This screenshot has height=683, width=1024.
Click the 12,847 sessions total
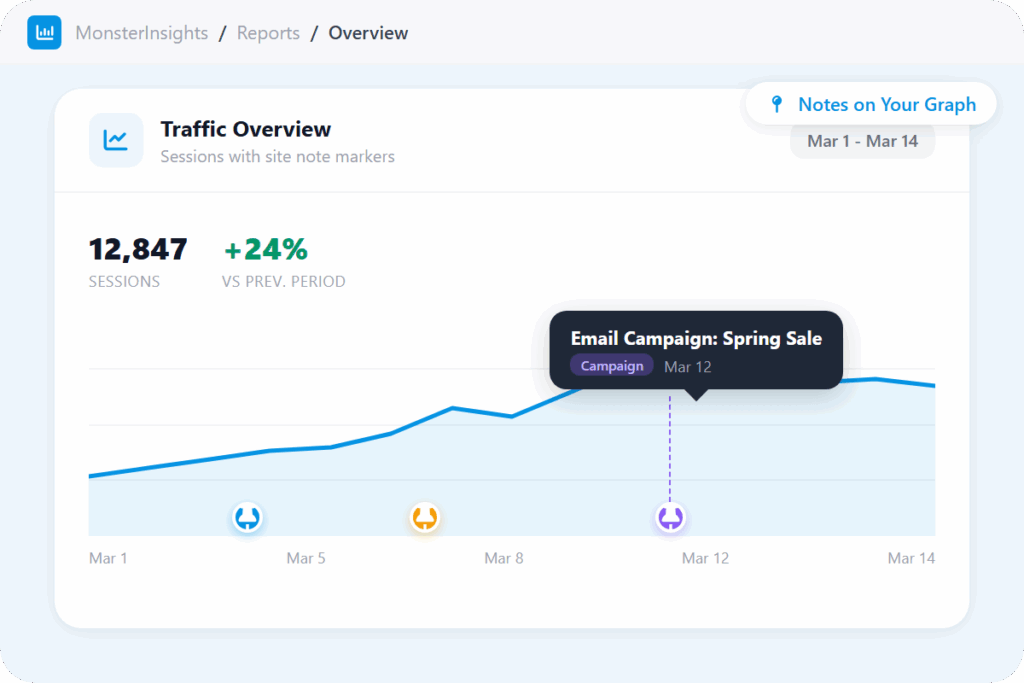point(138,249)
